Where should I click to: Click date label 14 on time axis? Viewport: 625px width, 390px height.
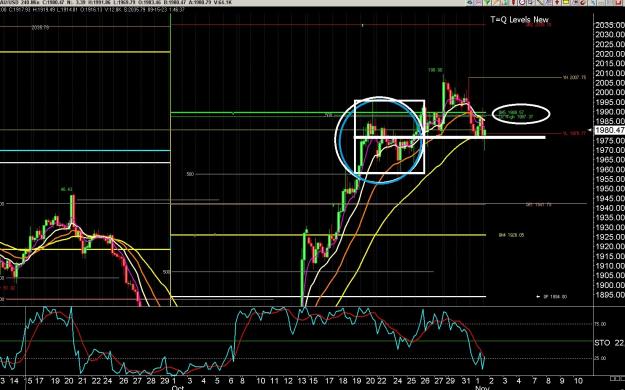[x=14, y=381]
